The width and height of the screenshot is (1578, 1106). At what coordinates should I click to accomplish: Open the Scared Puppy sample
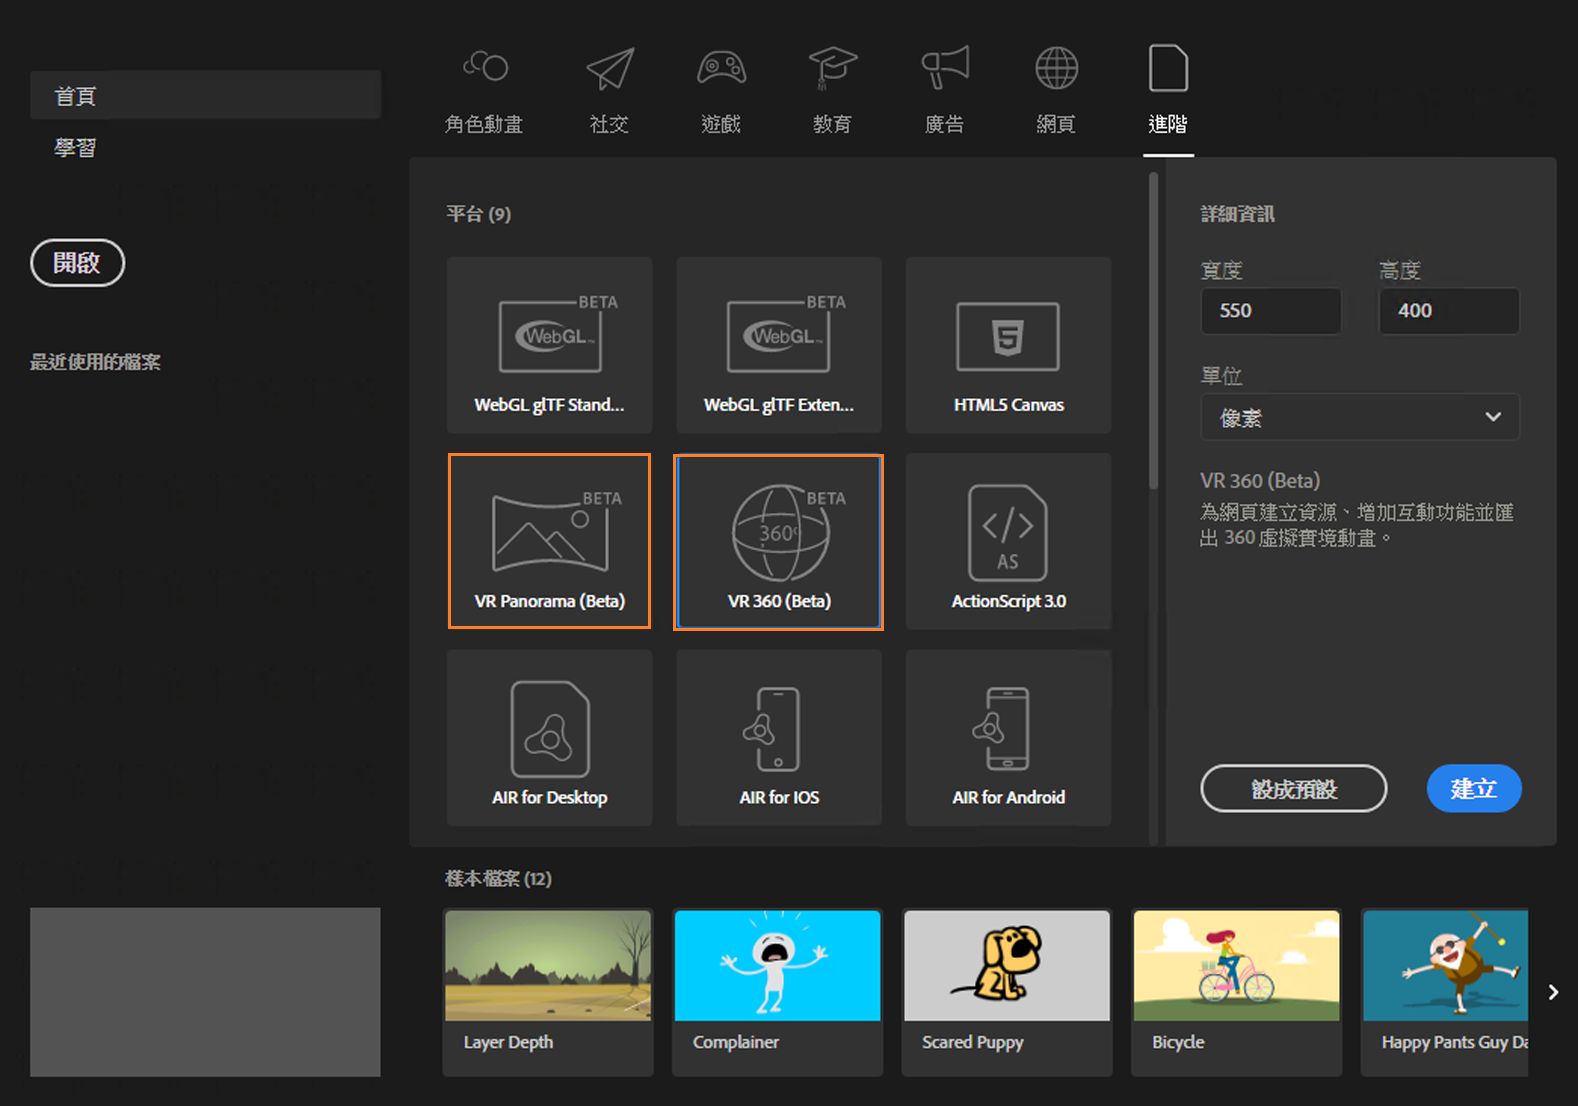(1007, 992)
